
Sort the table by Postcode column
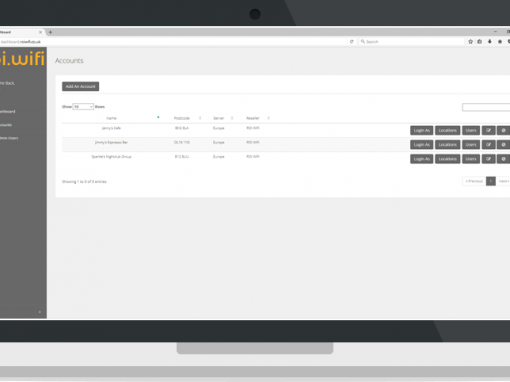[182, 118]
